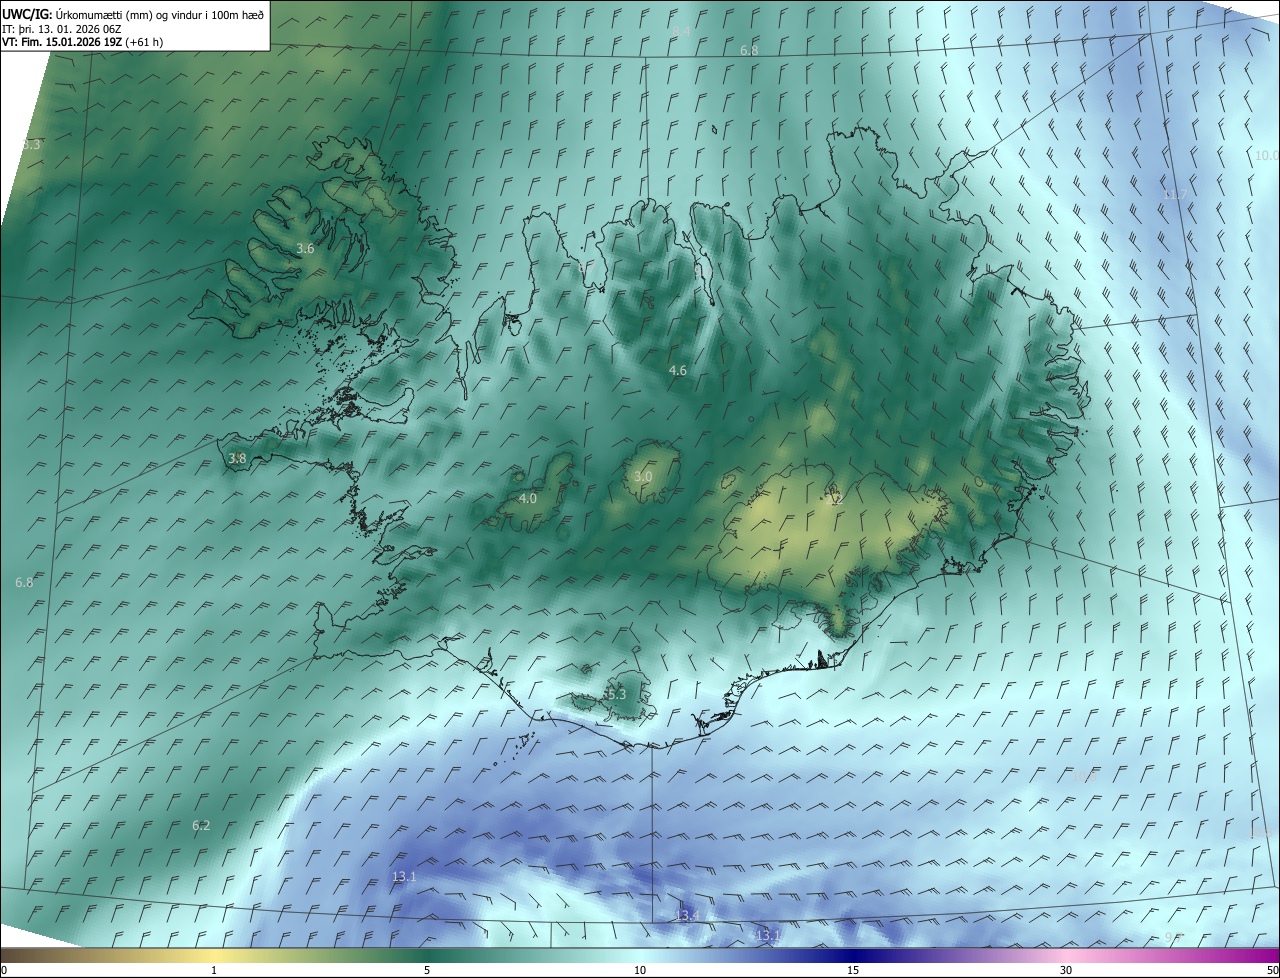Image resolution: width=1280 pixels, height=978 pixels.
Task: Select the VT: Fim. 15.01.2026 19Z line
Action: click(x=82, y=42)
